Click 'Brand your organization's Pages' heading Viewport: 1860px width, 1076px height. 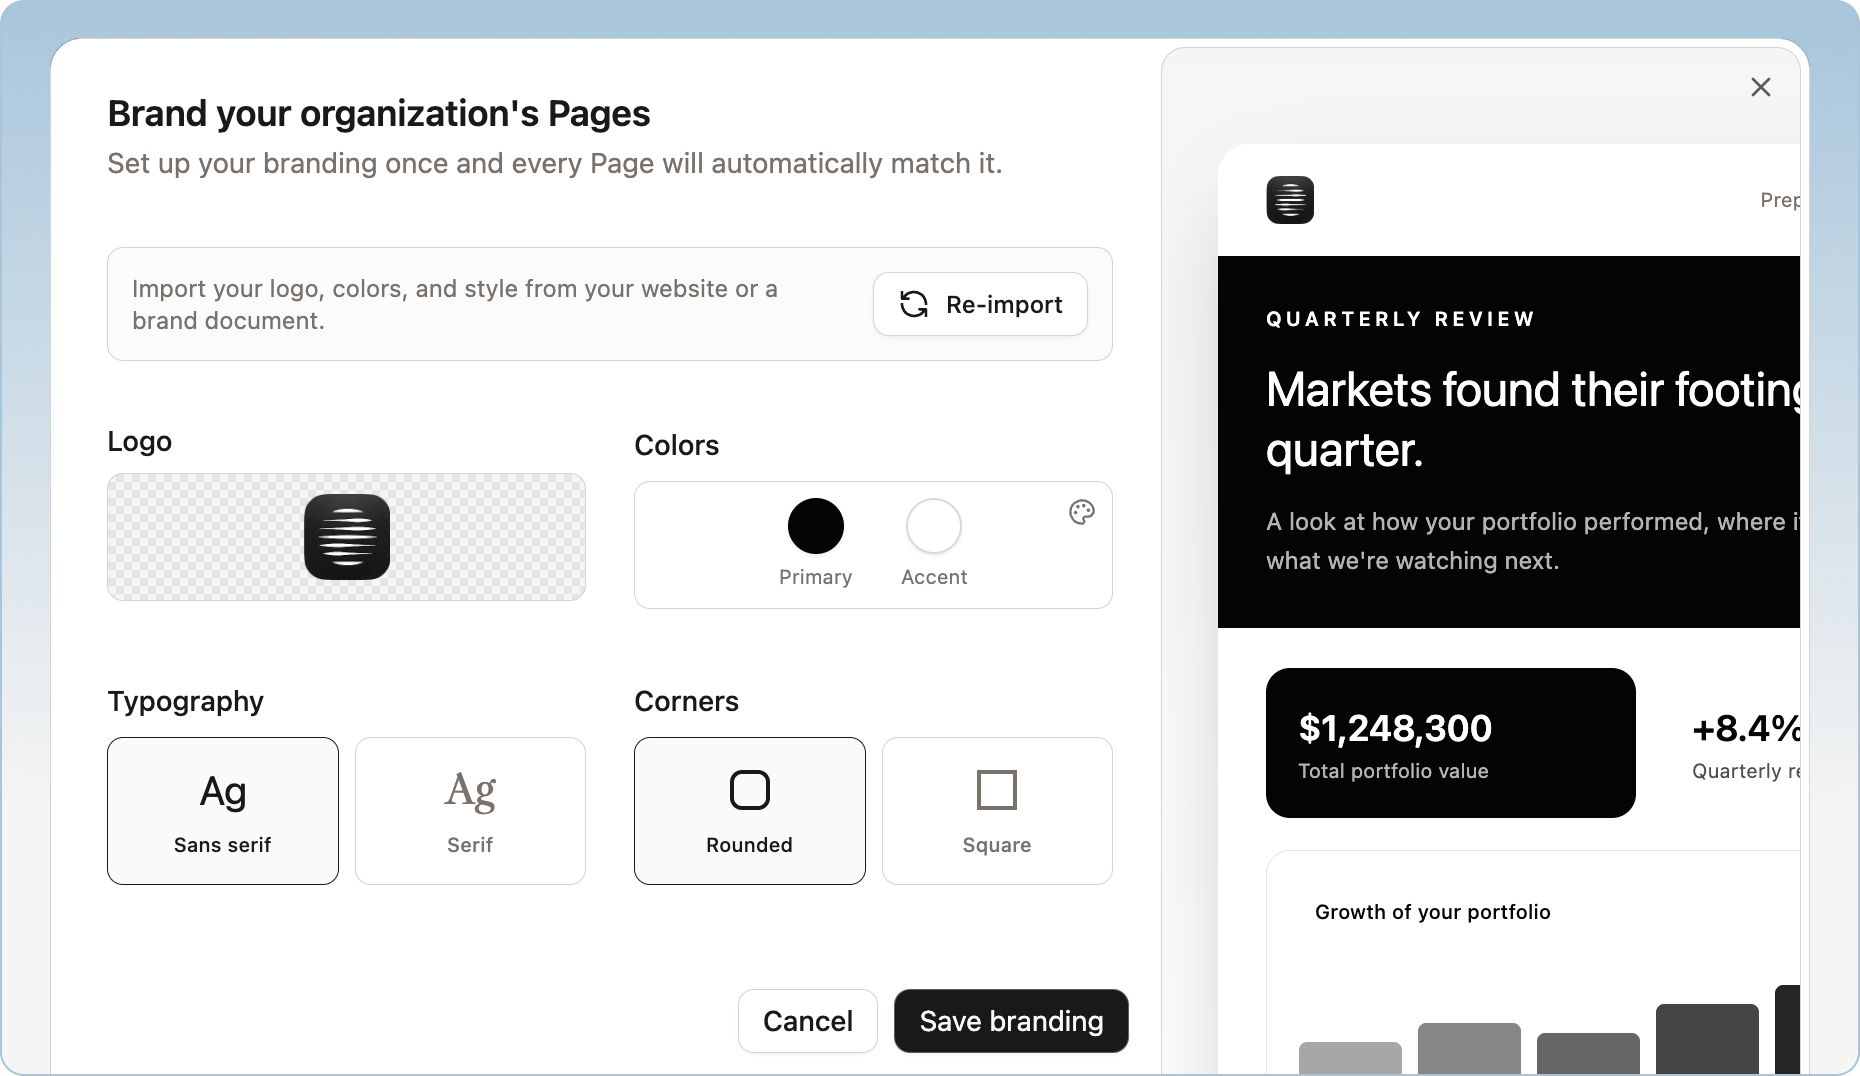pos(379,114)
